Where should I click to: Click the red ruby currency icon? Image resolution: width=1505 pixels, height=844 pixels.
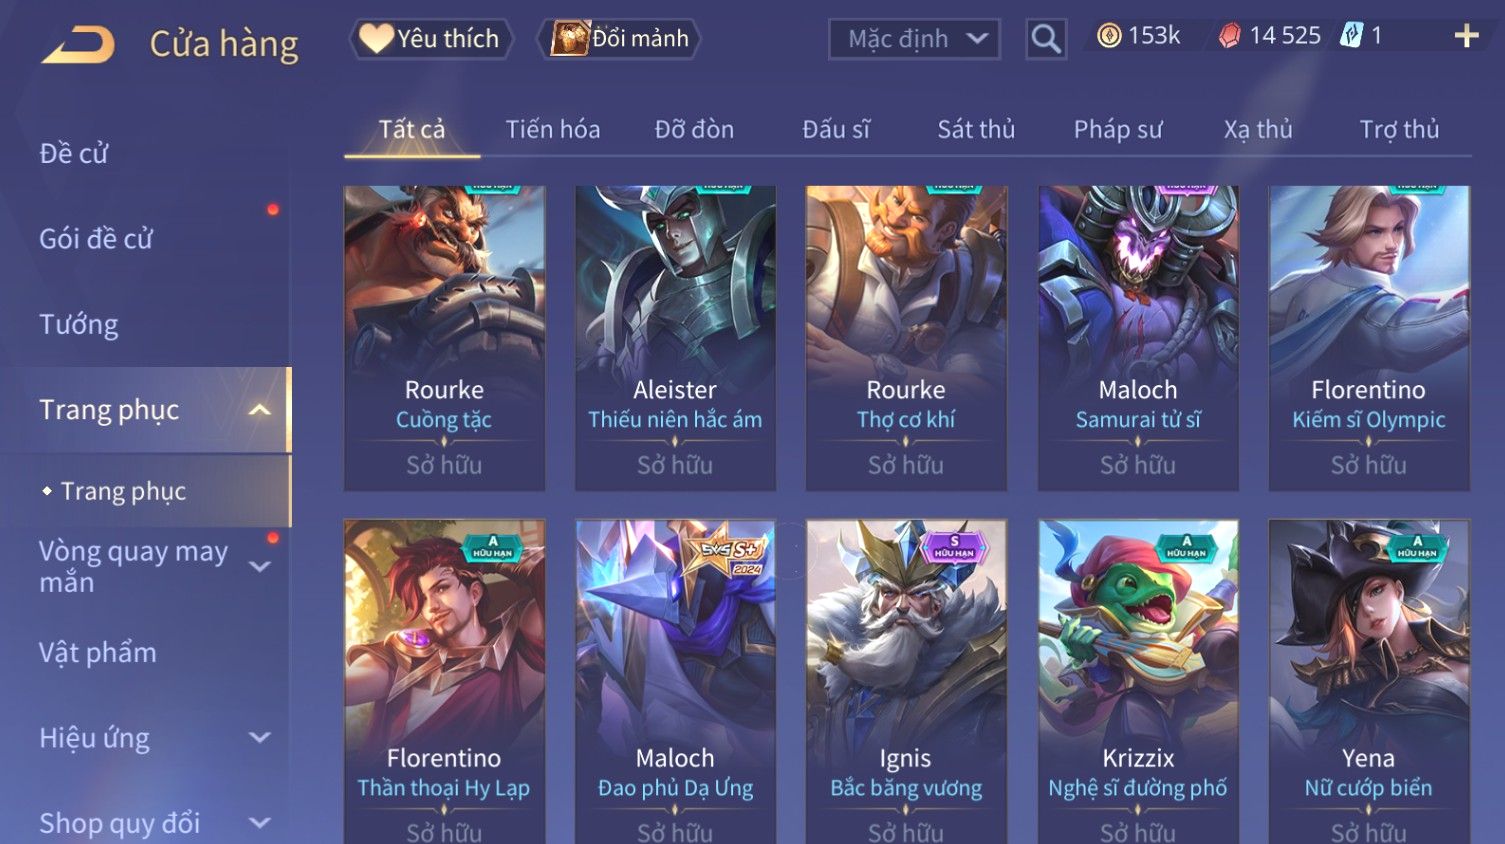tap(1230, 36)
